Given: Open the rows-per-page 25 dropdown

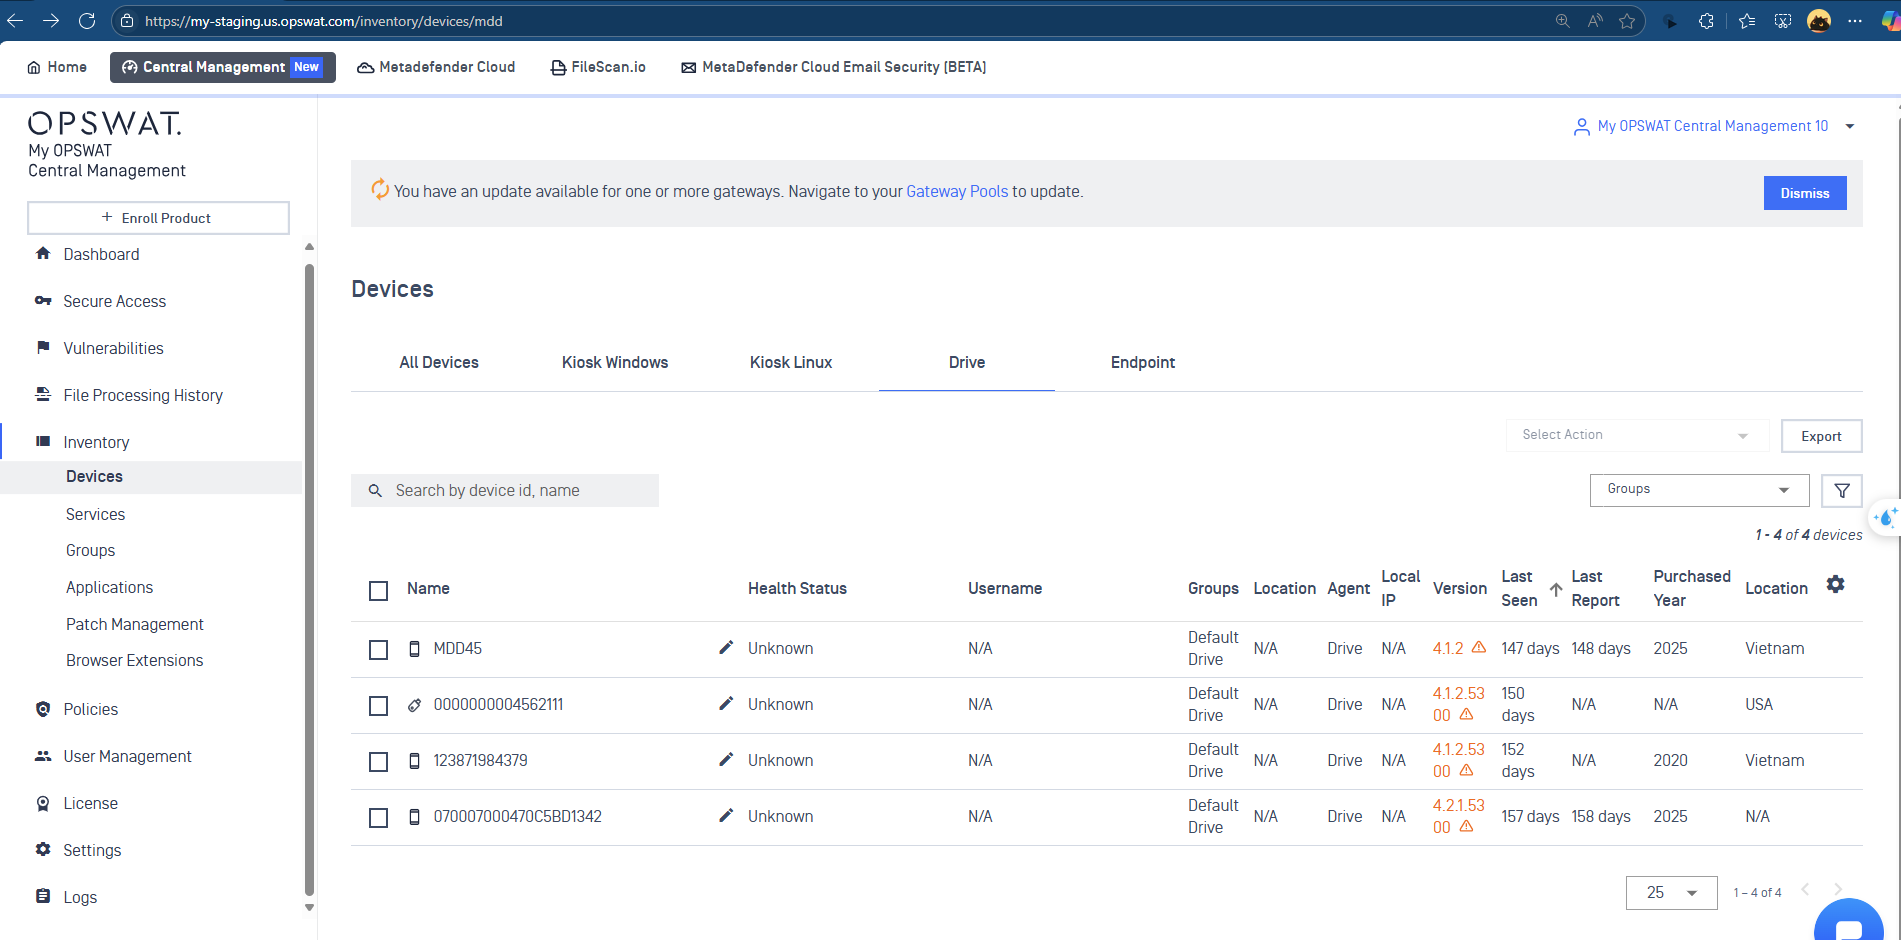Looking at the screenshot, I should click(x=1671, y=892).
